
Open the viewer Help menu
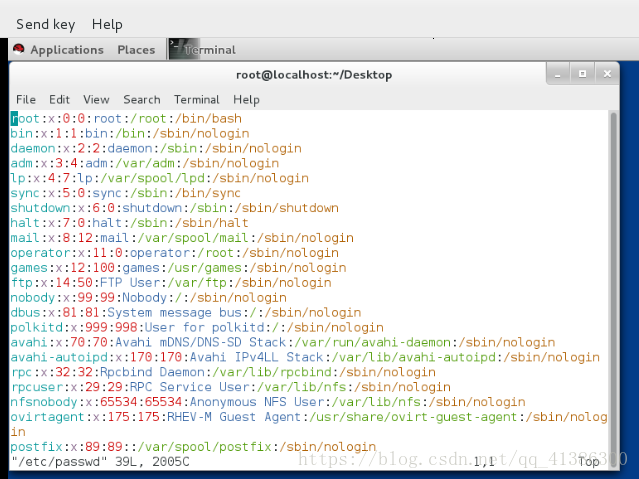pos(107,24)
